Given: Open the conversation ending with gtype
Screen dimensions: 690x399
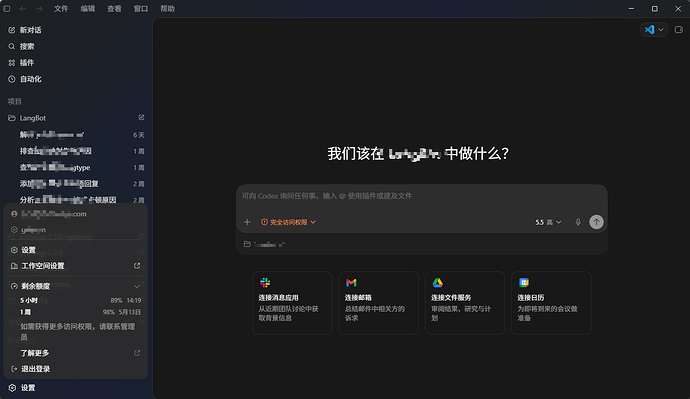Looking at the screenshot, I should coord(76,167).
